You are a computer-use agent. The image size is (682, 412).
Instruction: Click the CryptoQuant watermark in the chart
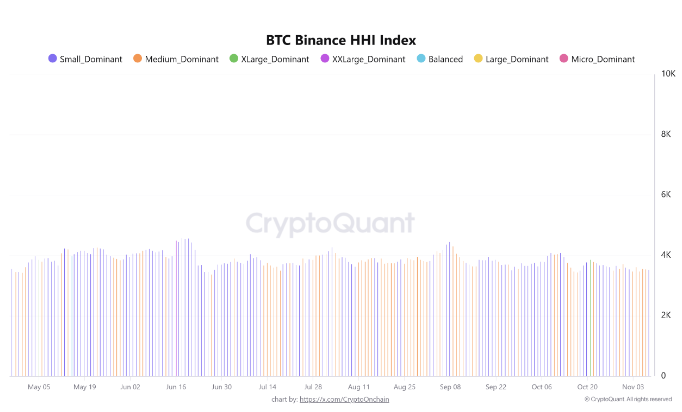click(330, 222)
